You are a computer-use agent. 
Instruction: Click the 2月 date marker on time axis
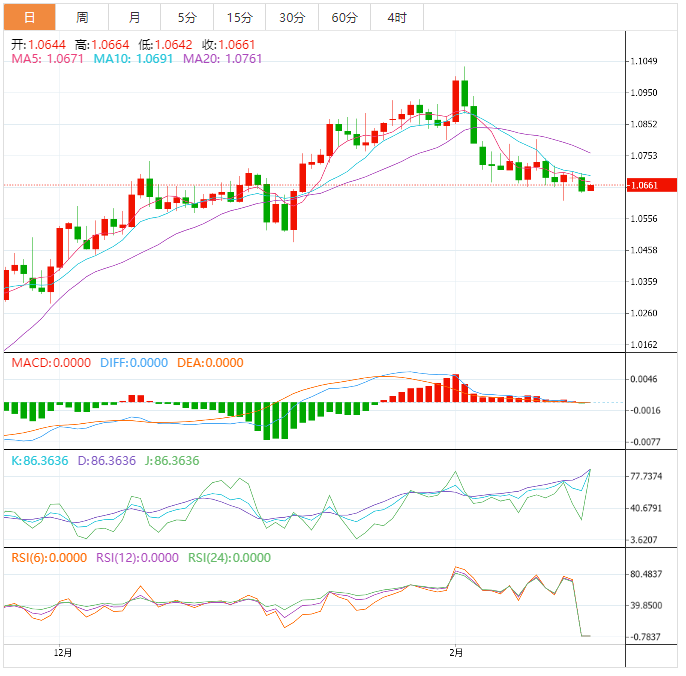[x=456, y=652]
